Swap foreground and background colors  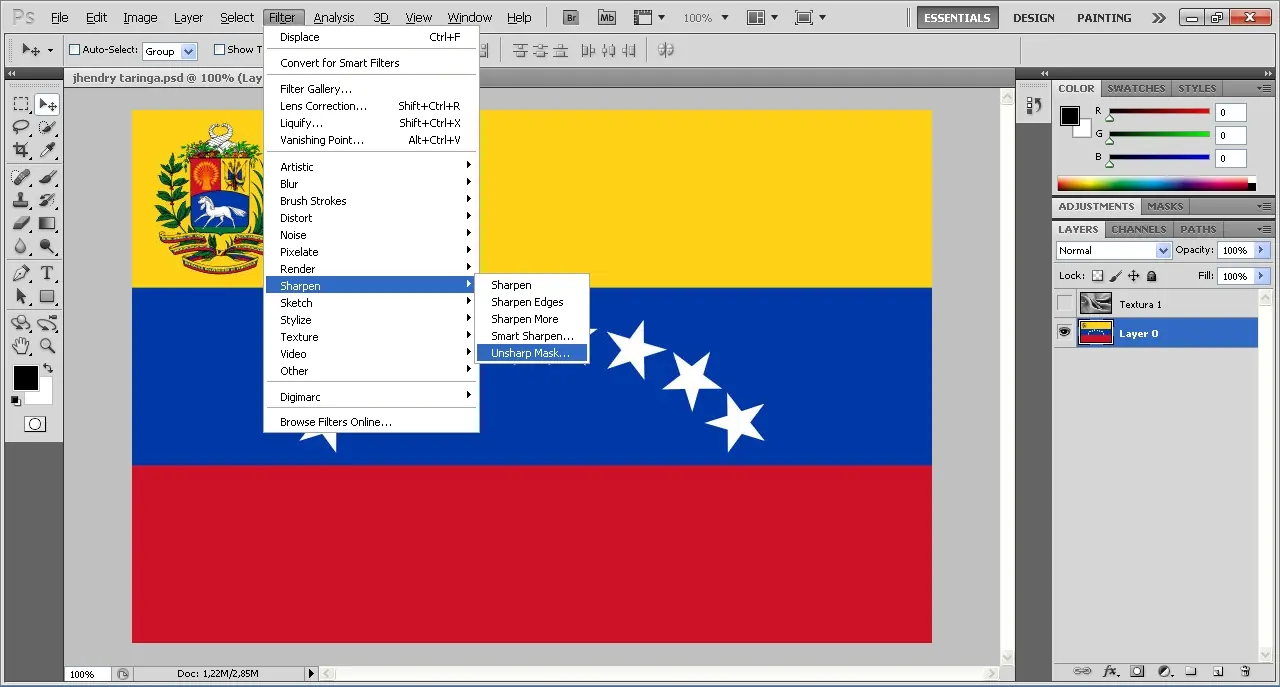tap(47, 369)
